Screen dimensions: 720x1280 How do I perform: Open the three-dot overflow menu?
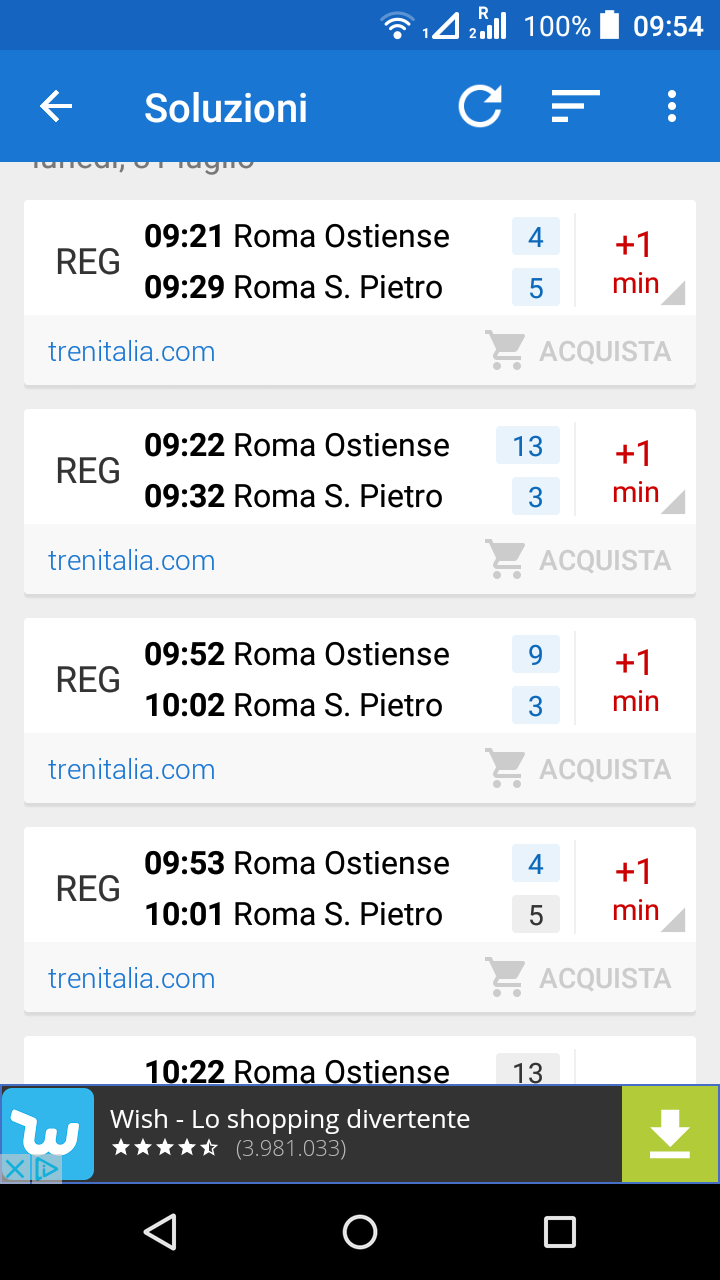[671, 107]
